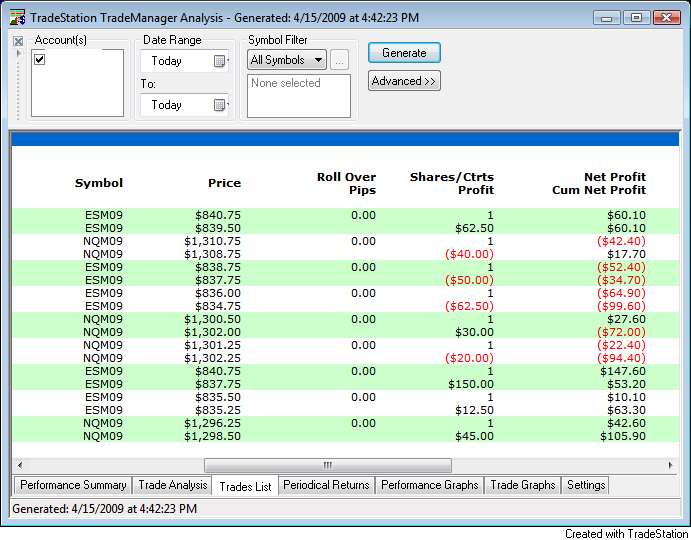Toggle the account checkbox
Screen dimensions: 691x540
(40, 59)
